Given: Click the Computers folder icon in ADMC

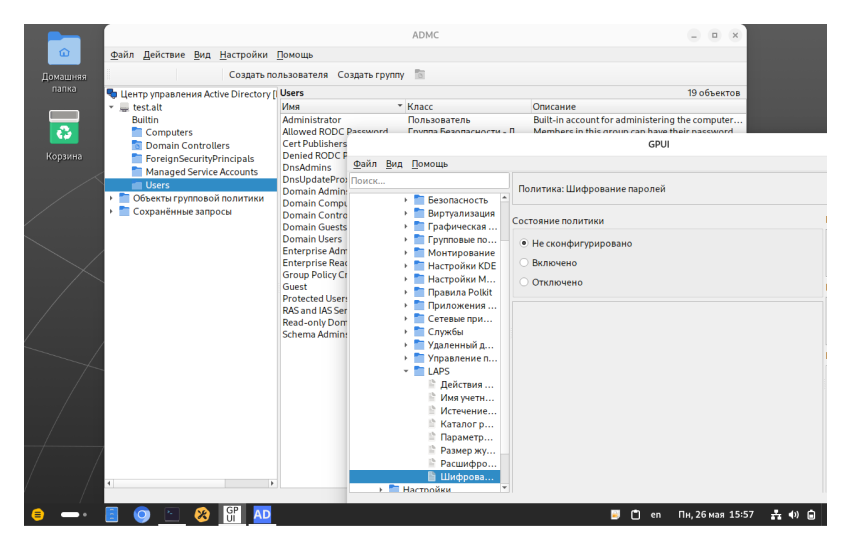Looking at the screenshot, I should (x=137, y=132).
